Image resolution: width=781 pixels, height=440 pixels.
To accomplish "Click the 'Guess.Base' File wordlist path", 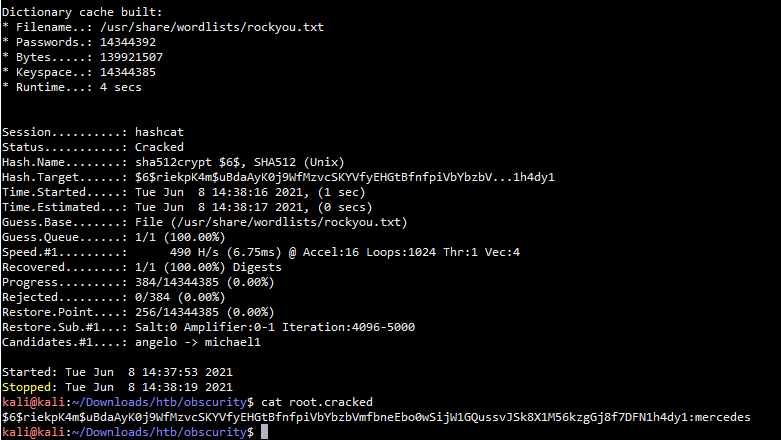I will [271, 222].
